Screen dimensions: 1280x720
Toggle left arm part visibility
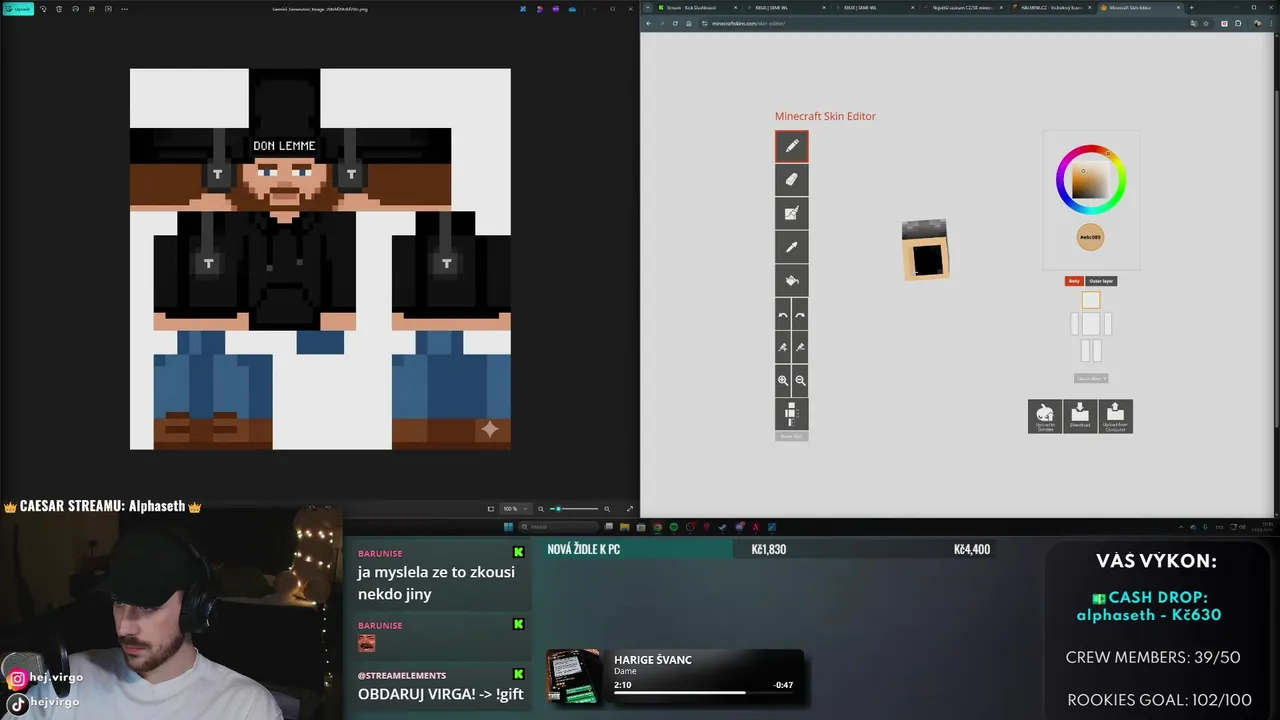[x=1075, y=324]
